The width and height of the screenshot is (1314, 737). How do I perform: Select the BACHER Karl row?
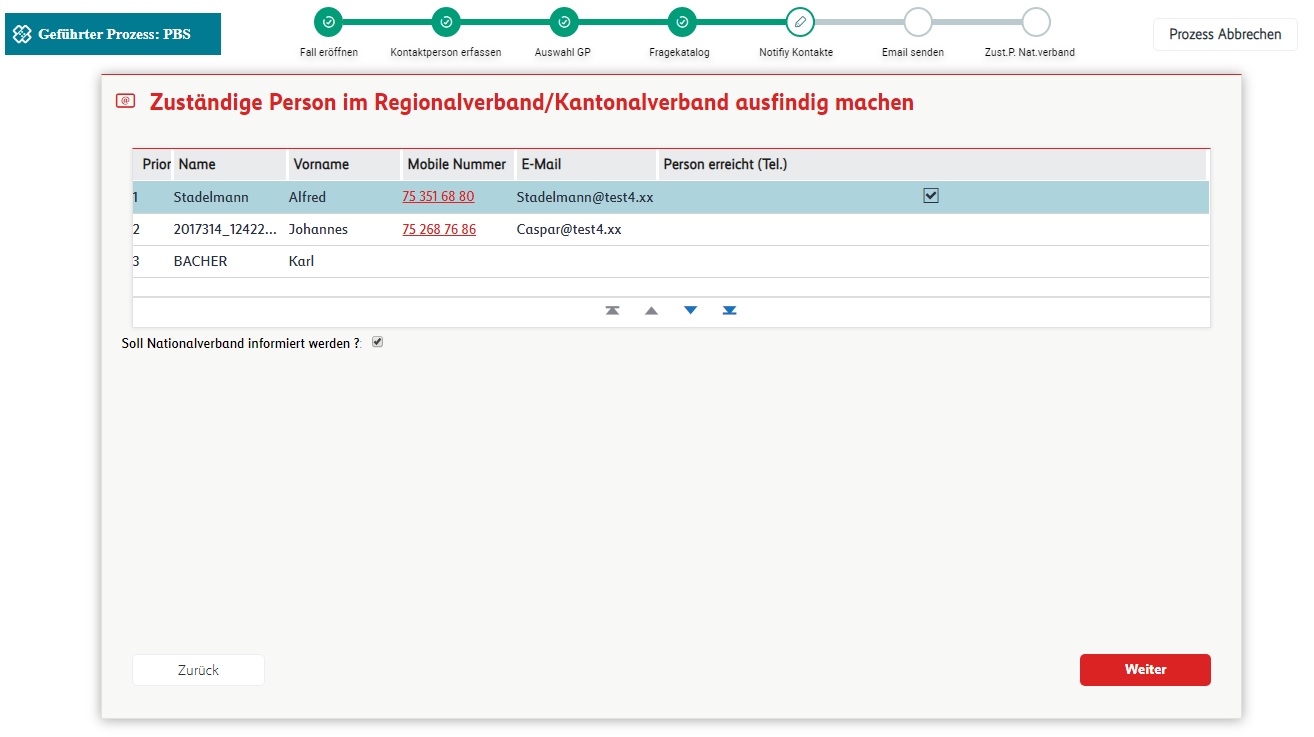click(x=200, y=261)
